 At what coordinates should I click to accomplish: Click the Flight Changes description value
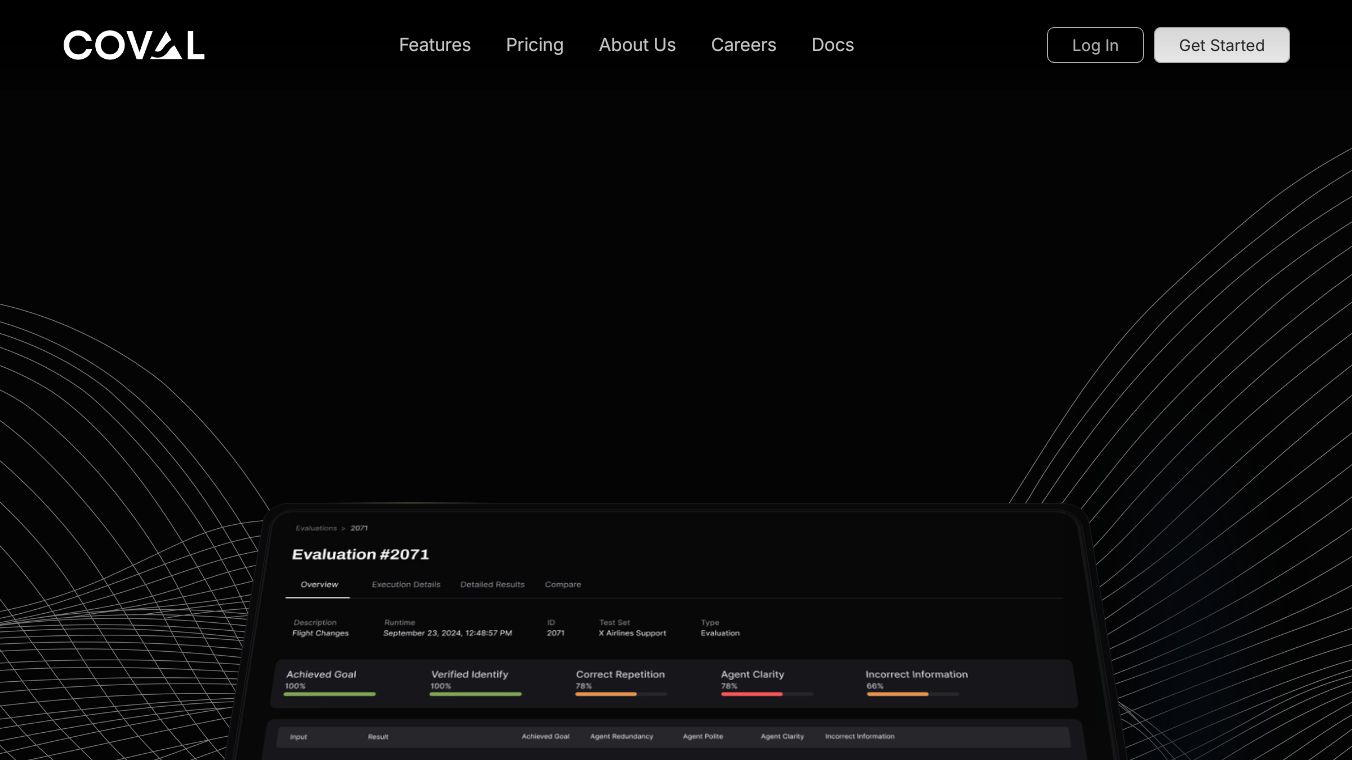pos(320,633)
